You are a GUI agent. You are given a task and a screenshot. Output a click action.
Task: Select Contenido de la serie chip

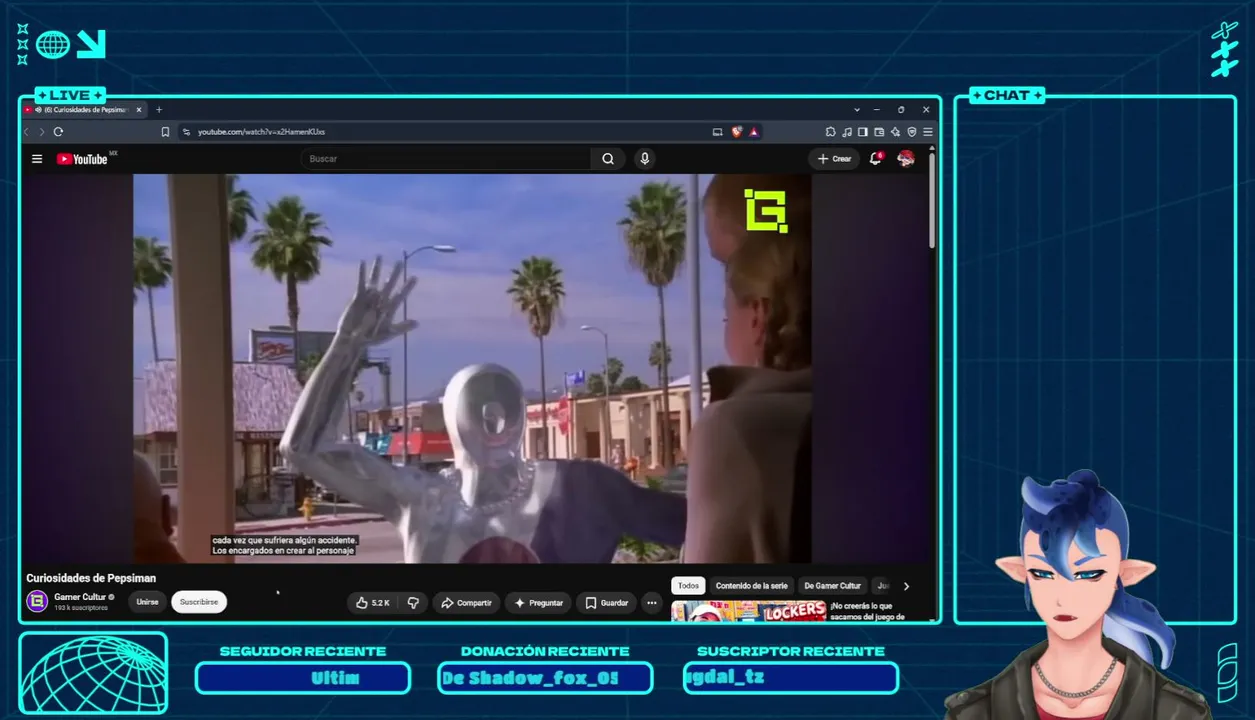point(752,586)
